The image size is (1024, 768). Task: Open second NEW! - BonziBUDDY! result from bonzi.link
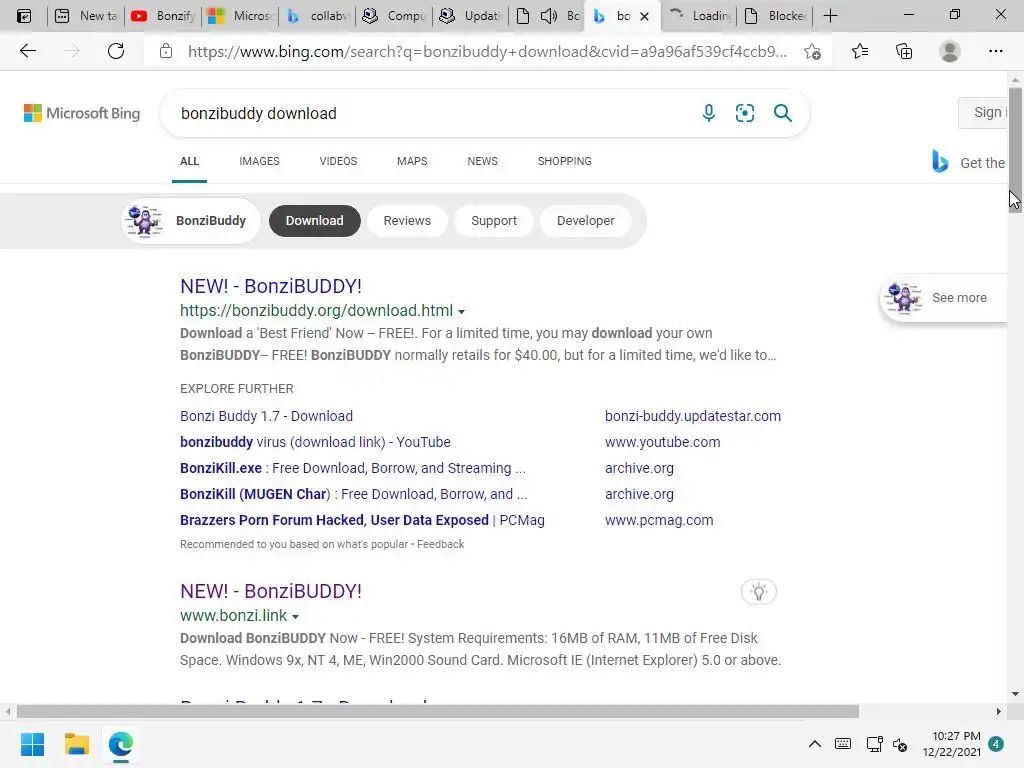pyautogui.click(x=271, y=591)
